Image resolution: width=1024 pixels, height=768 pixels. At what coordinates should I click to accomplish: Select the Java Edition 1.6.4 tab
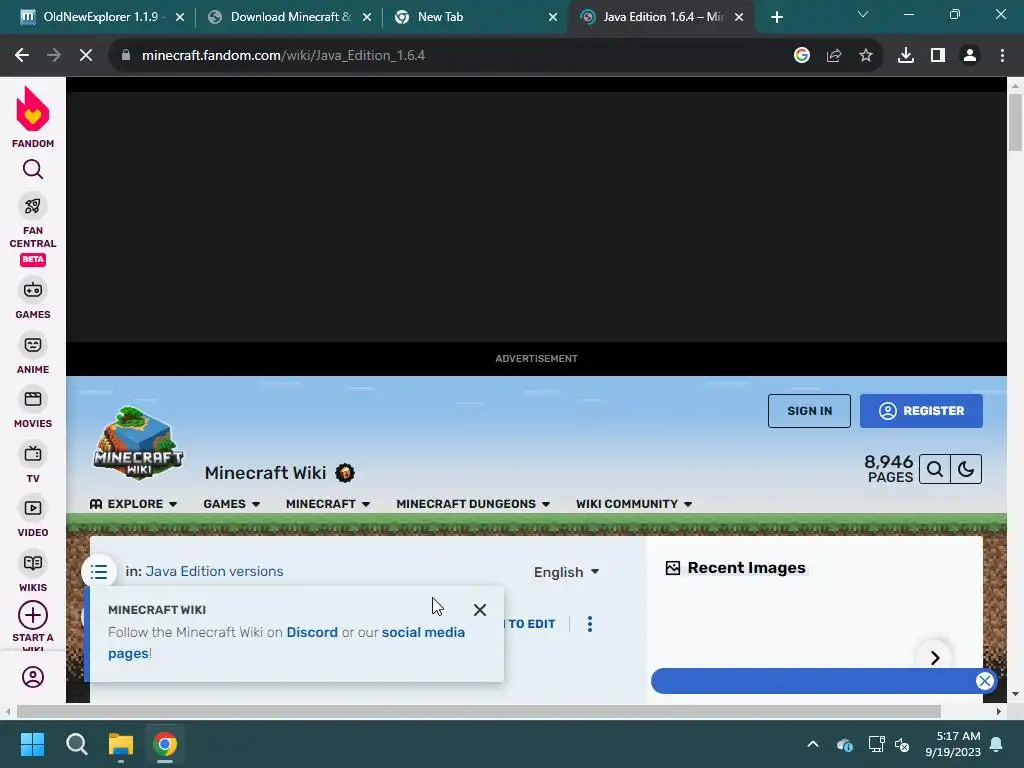662,17
